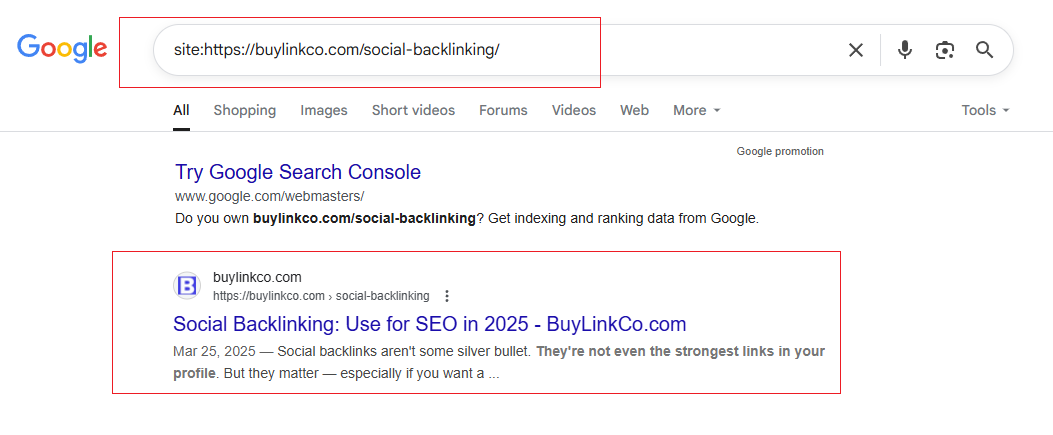
Task: Click the magnifying glass search button
Action: [985, 50]
